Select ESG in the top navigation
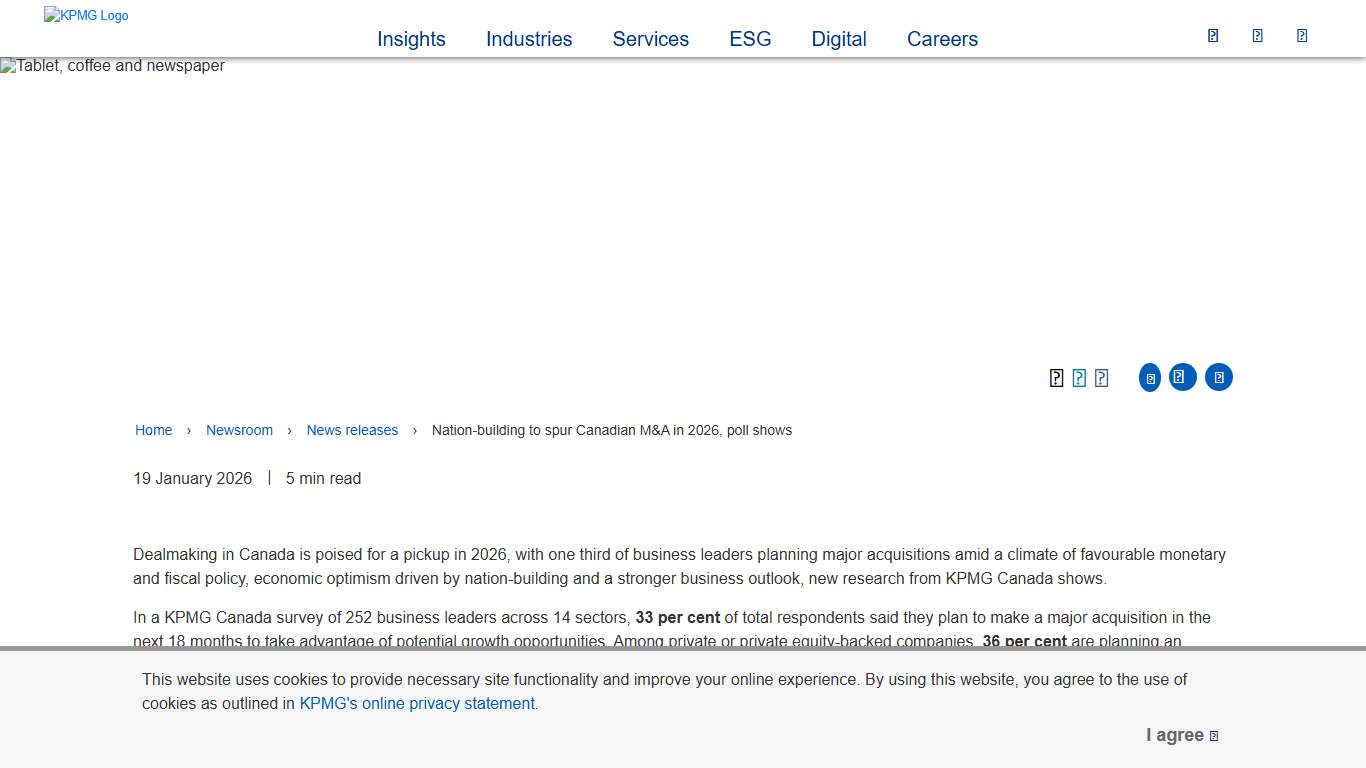The height and width of the screenshot is (768, 1366). pyautogui.click(x=750, y=39)
